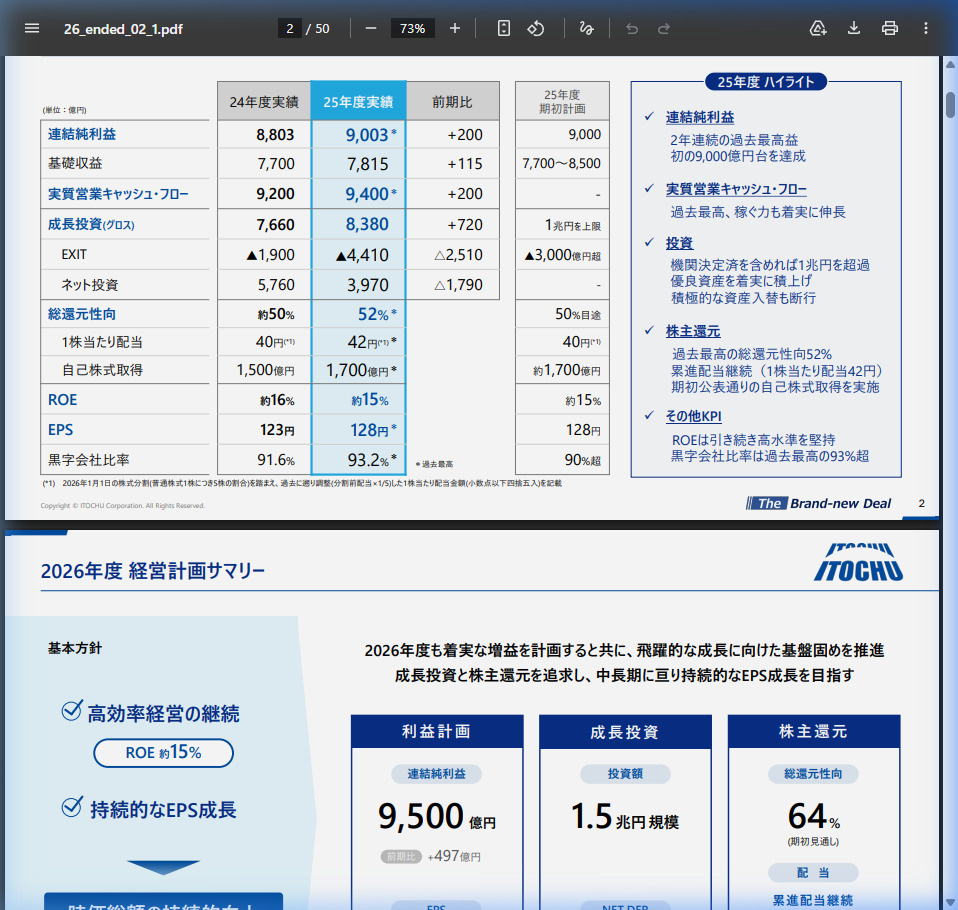
Task: Click the 73% zoom level field
Action: point(412,28)
